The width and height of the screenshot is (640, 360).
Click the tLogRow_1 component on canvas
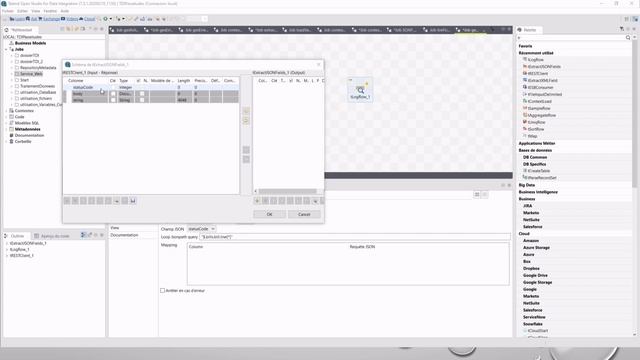click(360, 91)
